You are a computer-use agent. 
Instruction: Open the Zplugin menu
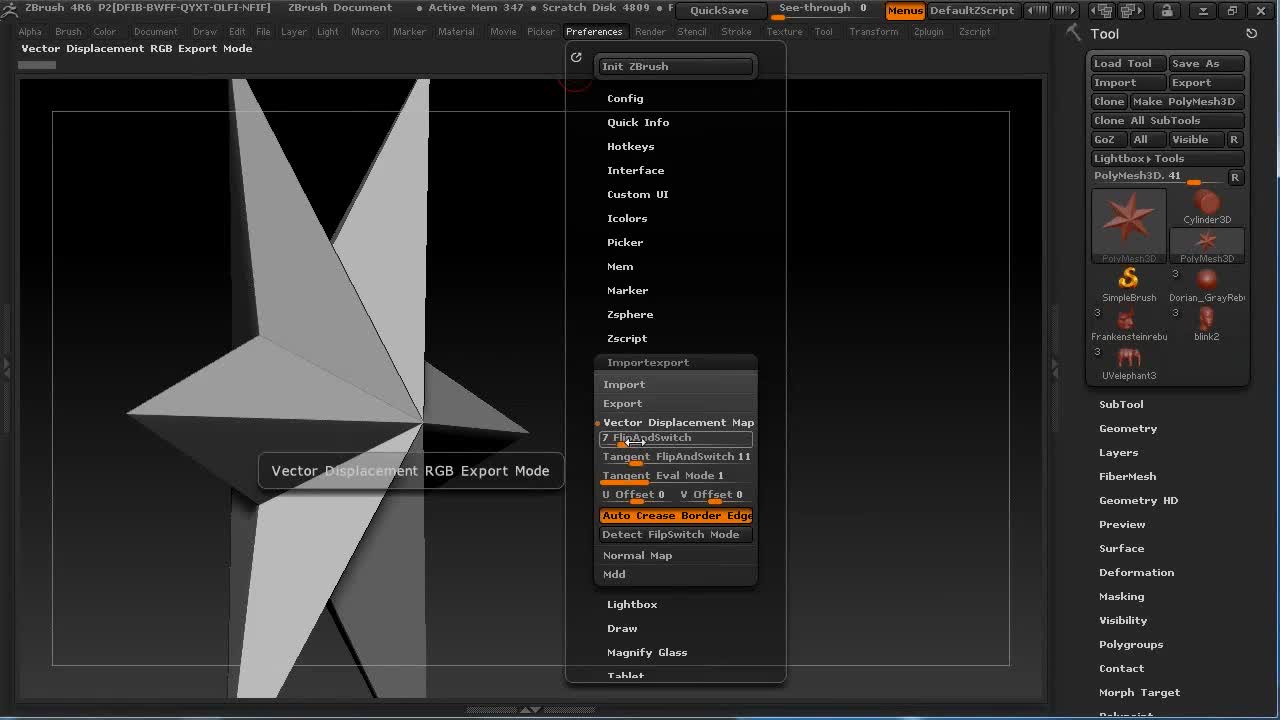tap(928, 31)
